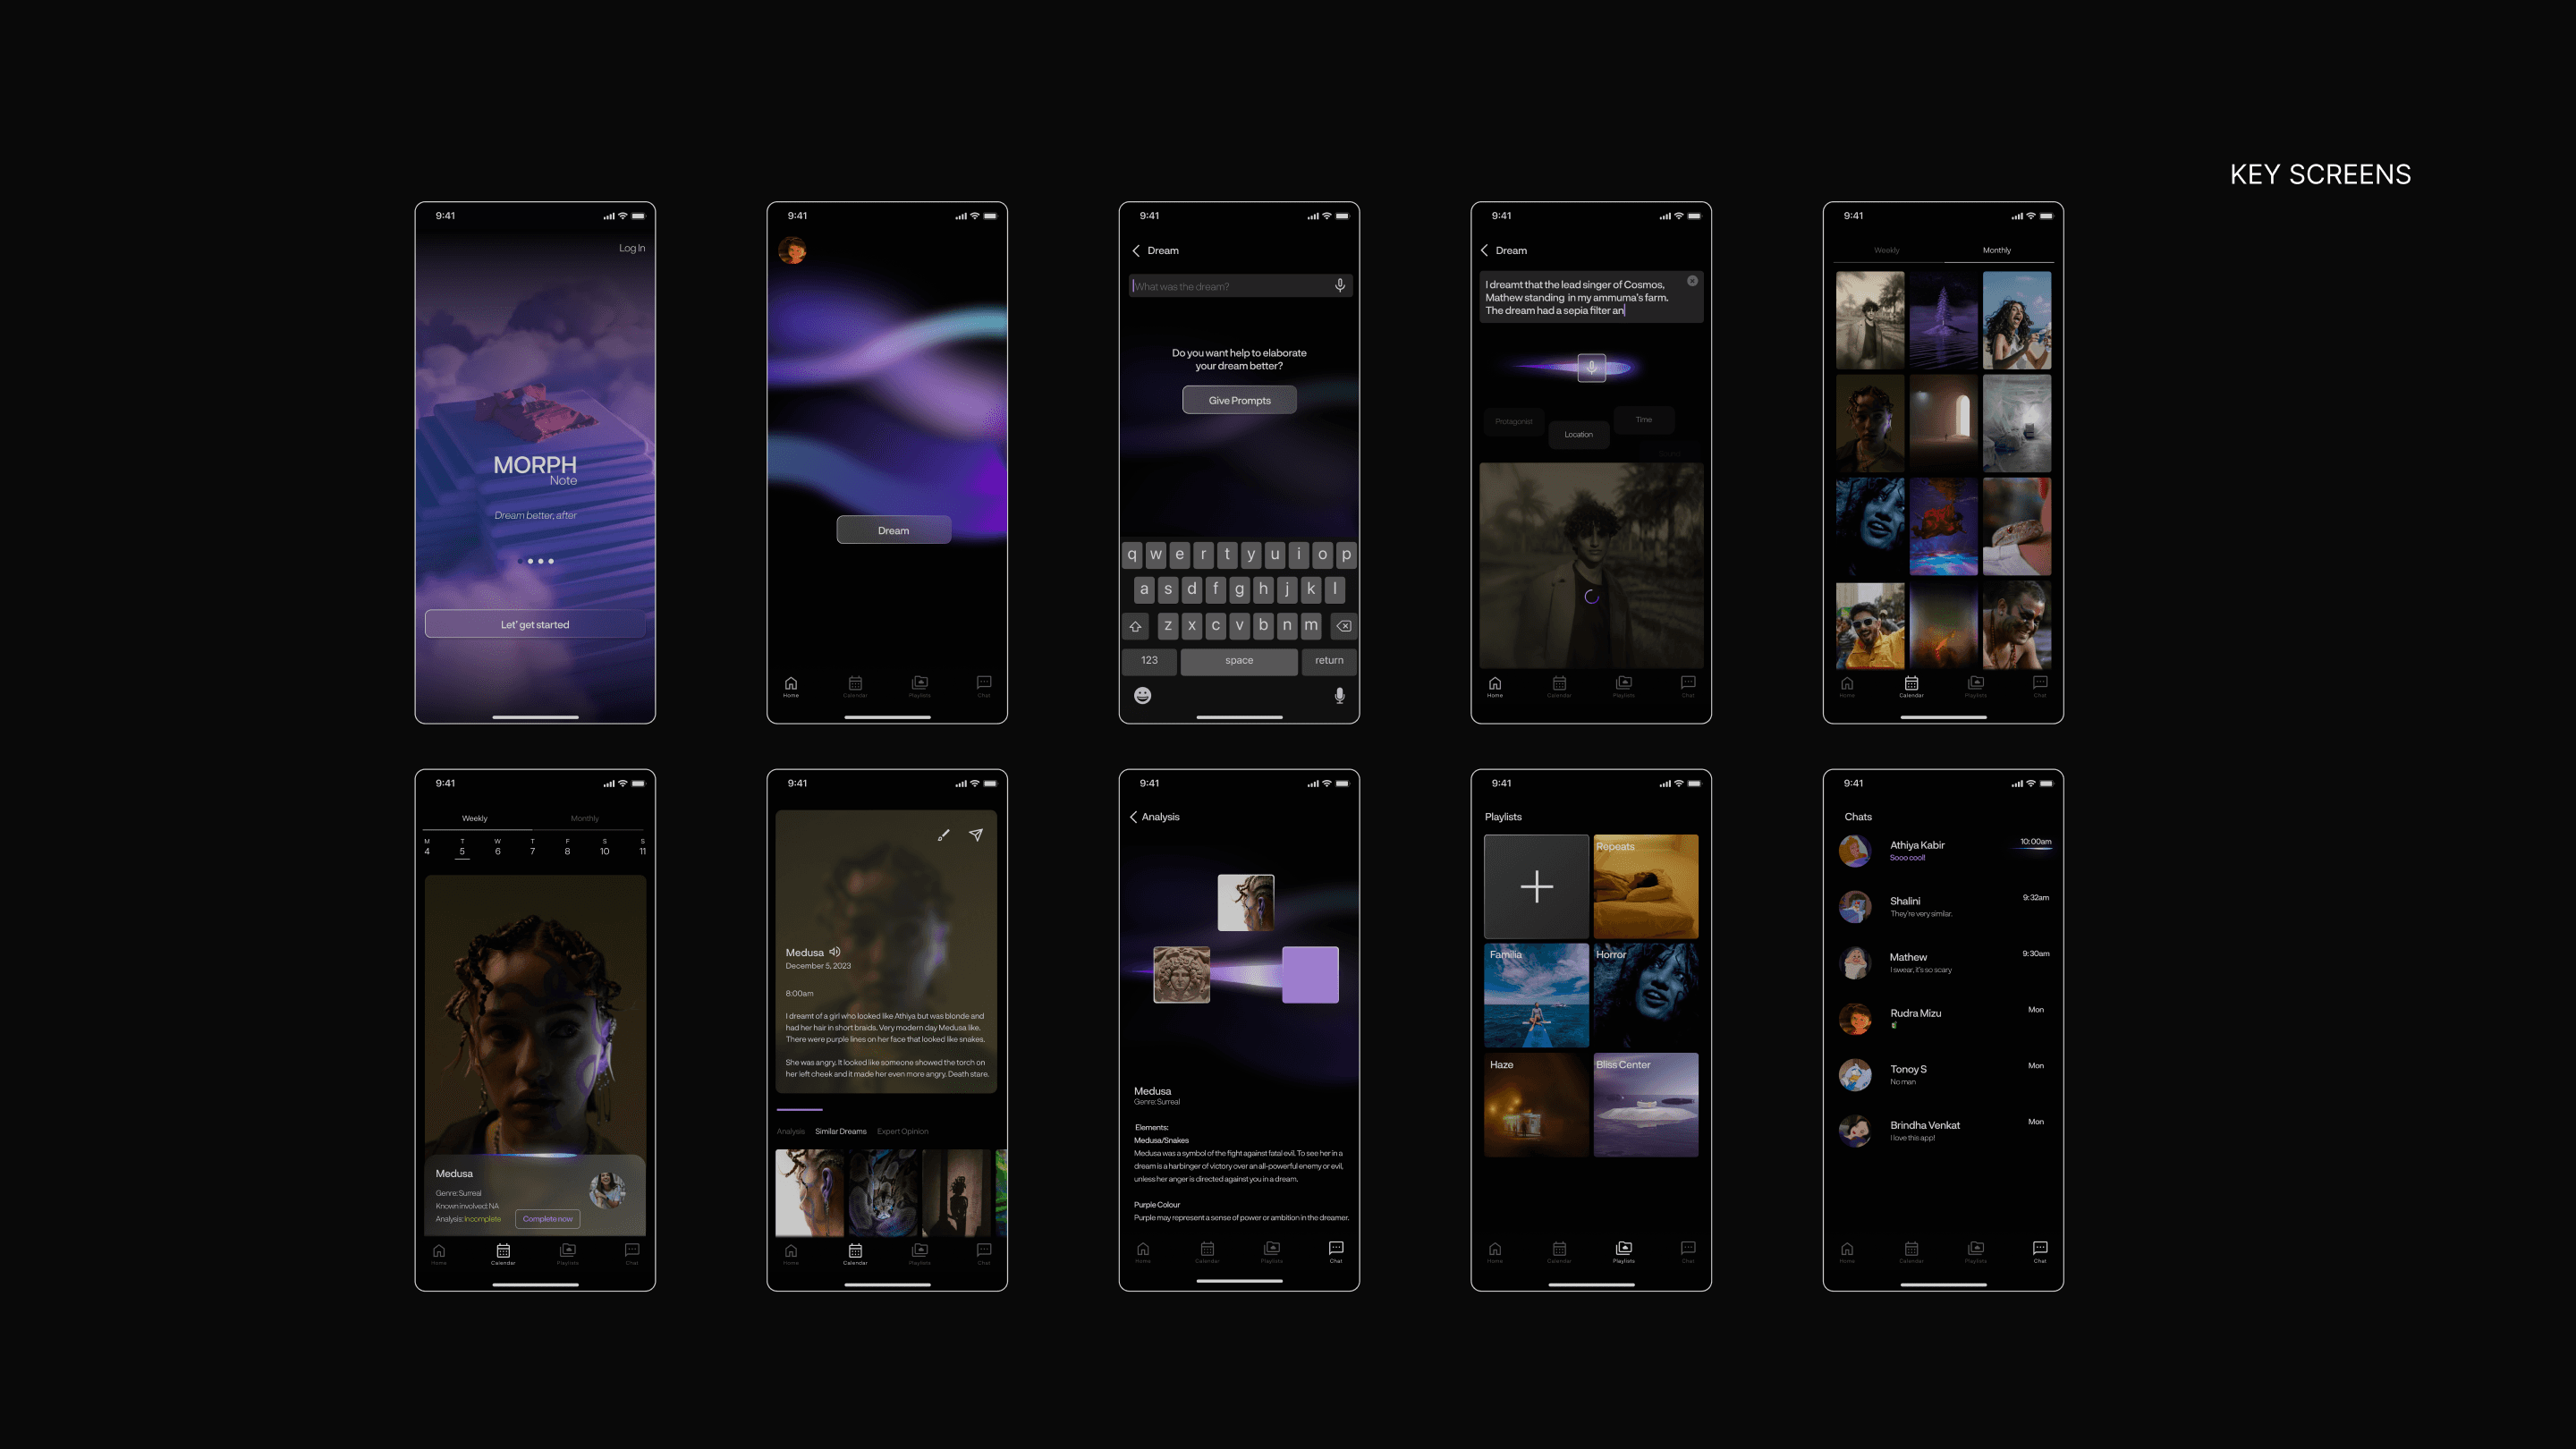Tap the glowing voice record microphone button

pyautogui.click(x=1591, y=367)
